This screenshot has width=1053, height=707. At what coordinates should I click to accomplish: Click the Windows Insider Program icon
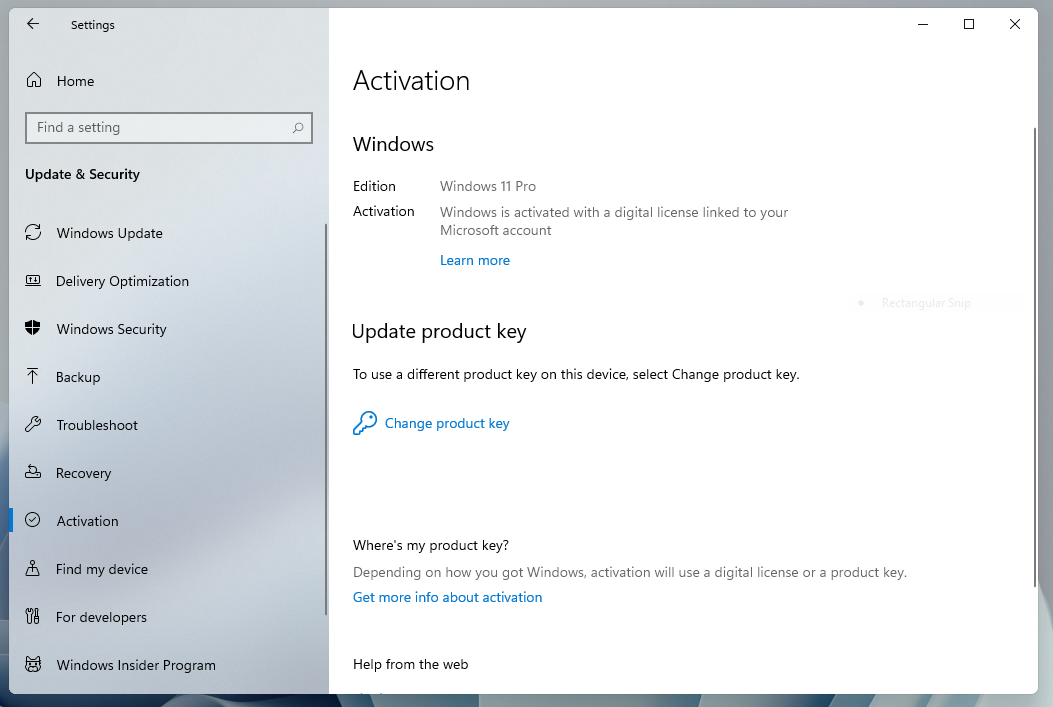click(x=33, y=664)
